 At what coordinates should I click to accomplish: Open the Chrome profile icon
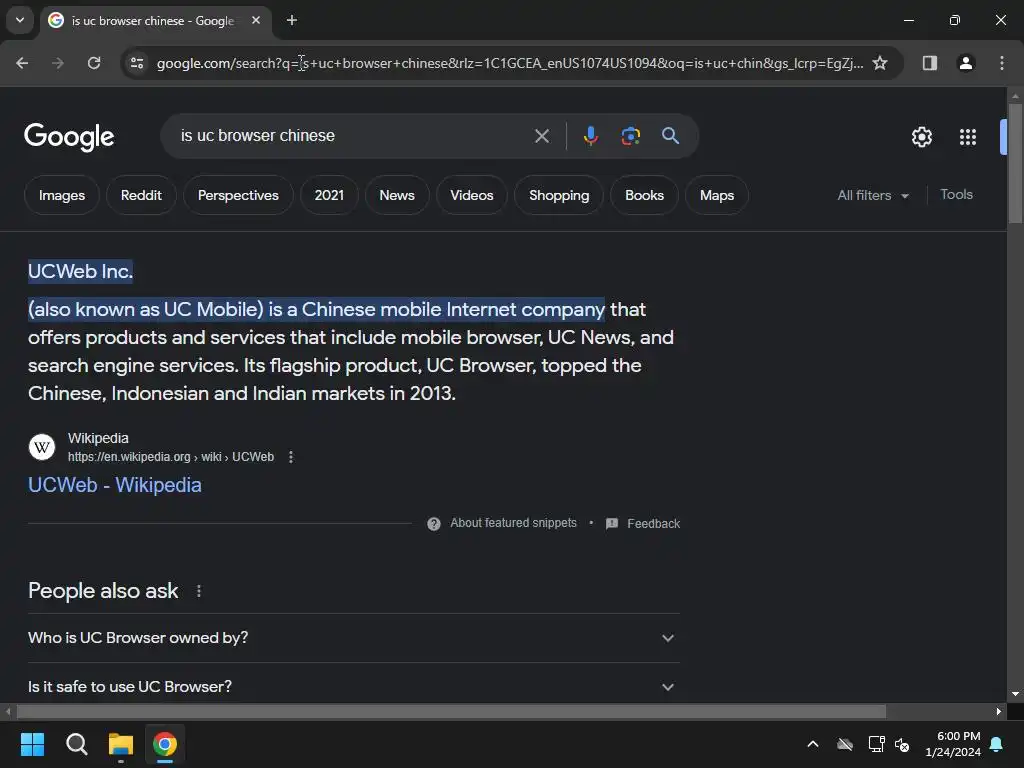pyautogui.click(x=966, y=63)
